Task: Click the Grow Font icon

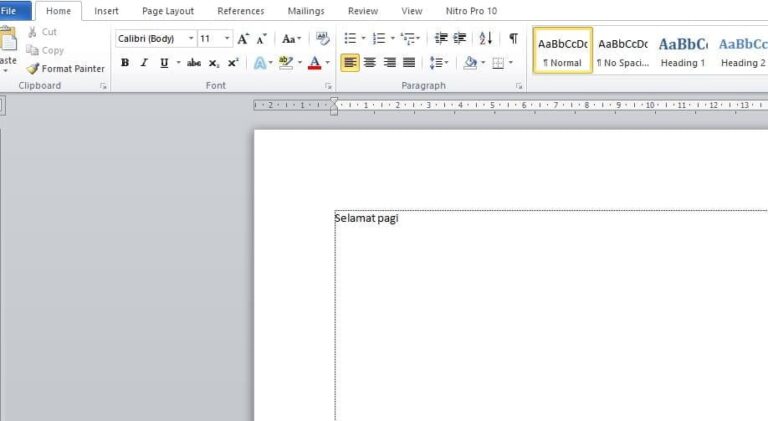Action: pos(243,39)
